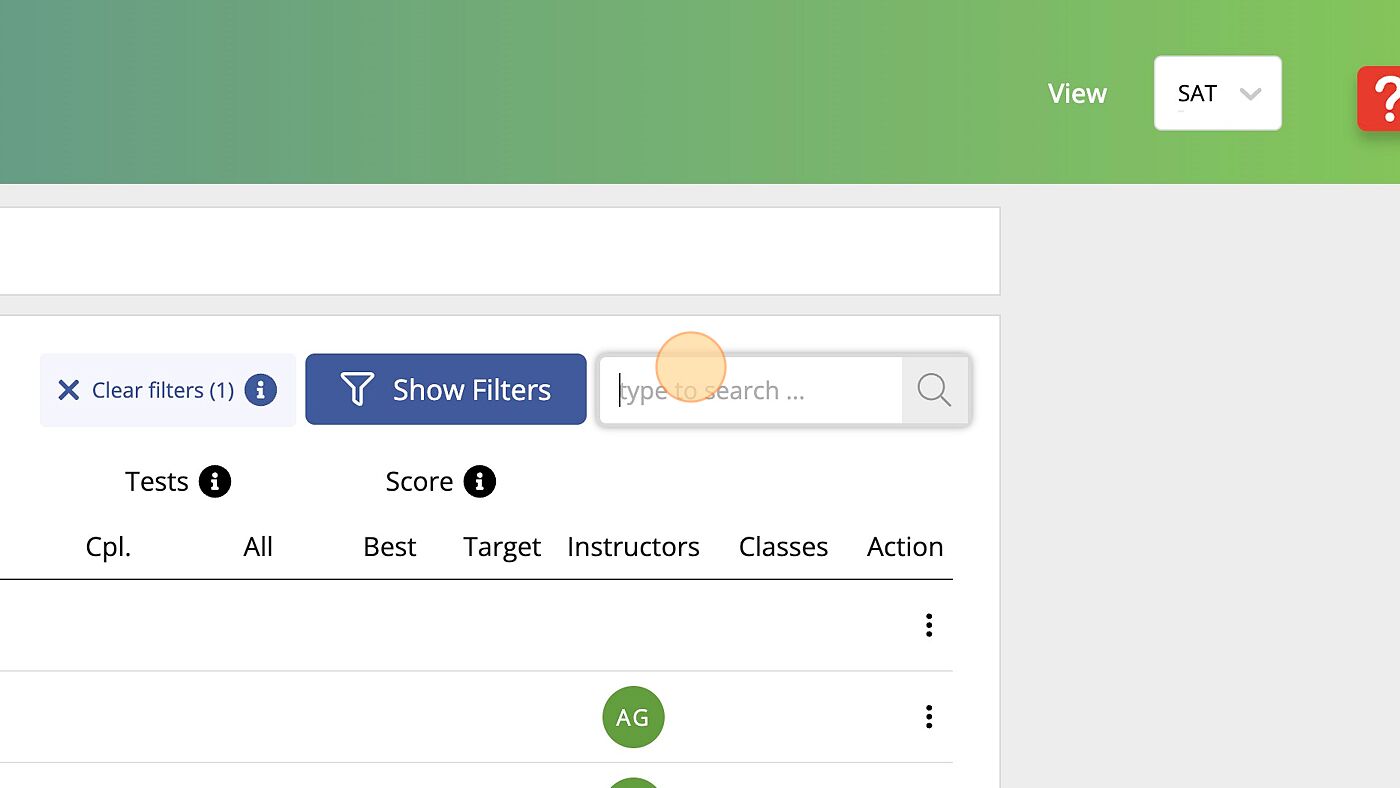Screen dimensions: 1400x788
Task: Focus the type to search input field
Action: pos(750,390)
